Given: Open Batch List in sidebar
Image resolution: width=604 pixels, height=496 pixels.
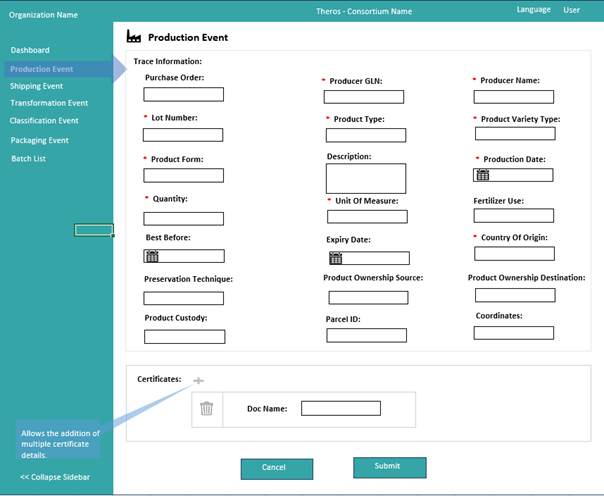Looking at the screenshot, I should [x=28, y=159].
